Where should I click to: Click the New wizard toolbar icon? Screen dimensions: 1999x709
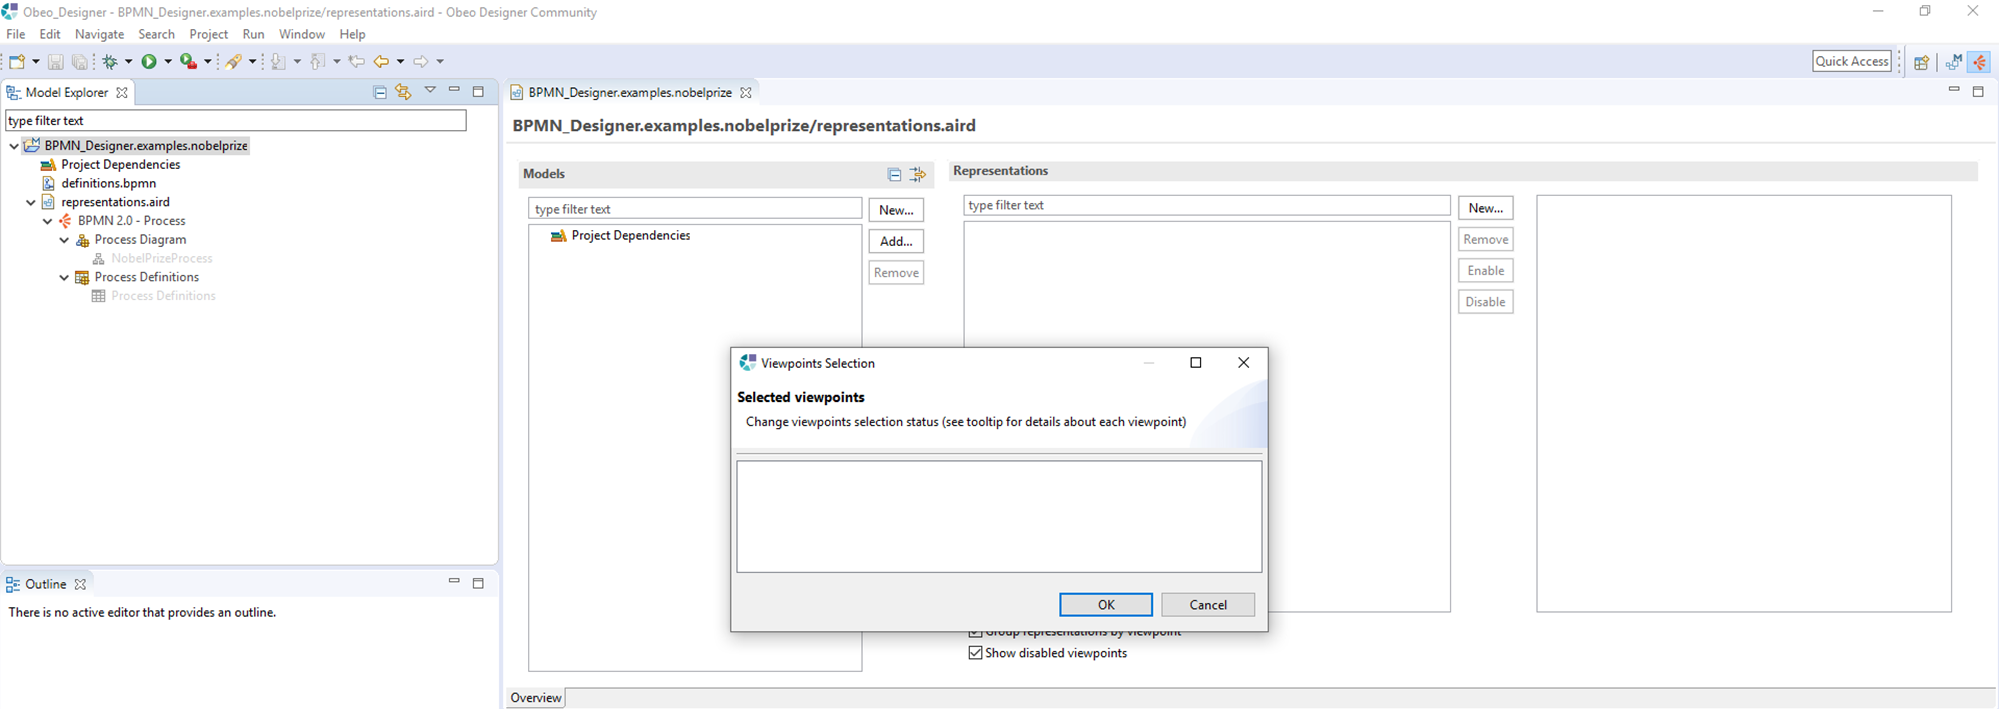17,62
